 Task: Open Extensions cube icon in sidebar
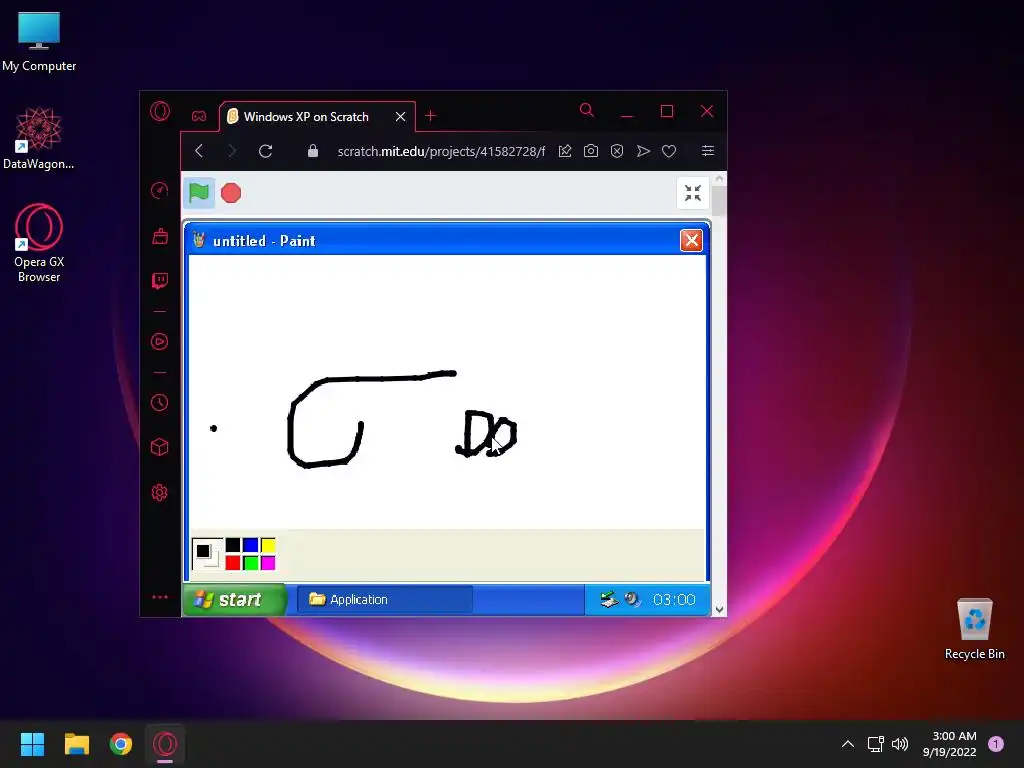pyautogui.click(x=160, y=447)
